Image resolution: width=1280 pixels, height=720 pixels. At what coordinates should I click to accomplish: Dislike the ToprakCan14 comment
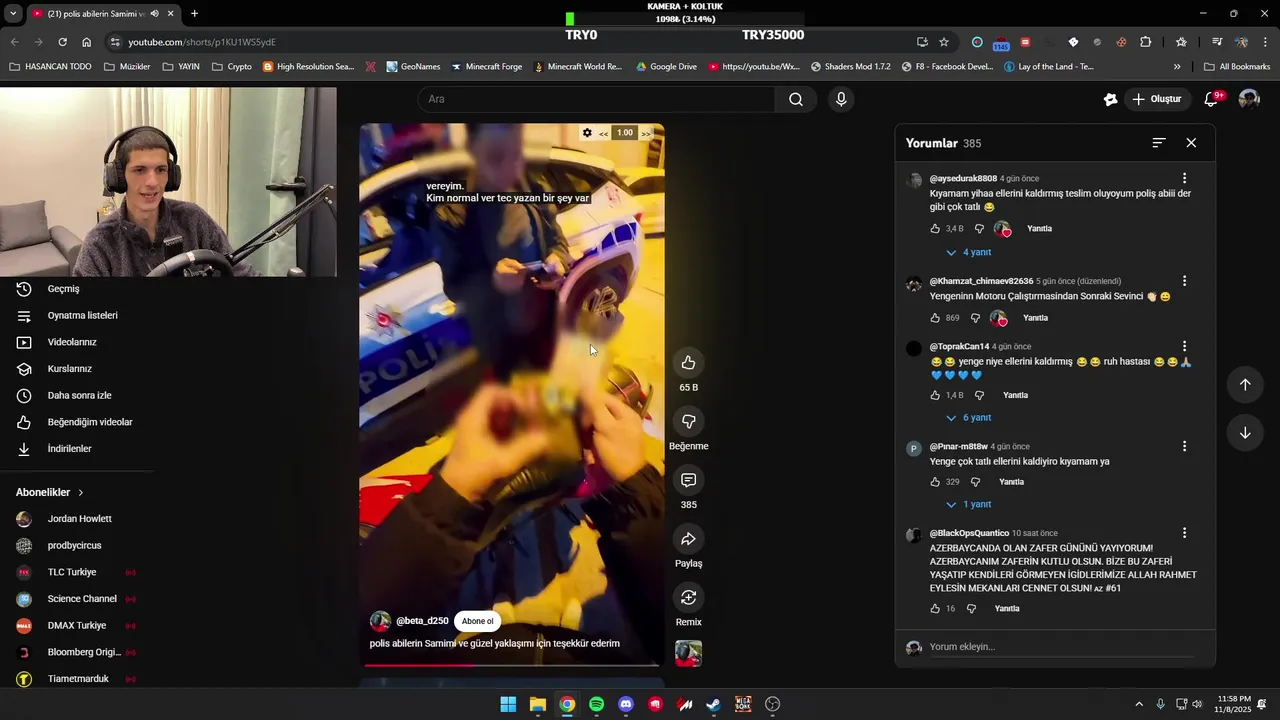click(979, 395)
